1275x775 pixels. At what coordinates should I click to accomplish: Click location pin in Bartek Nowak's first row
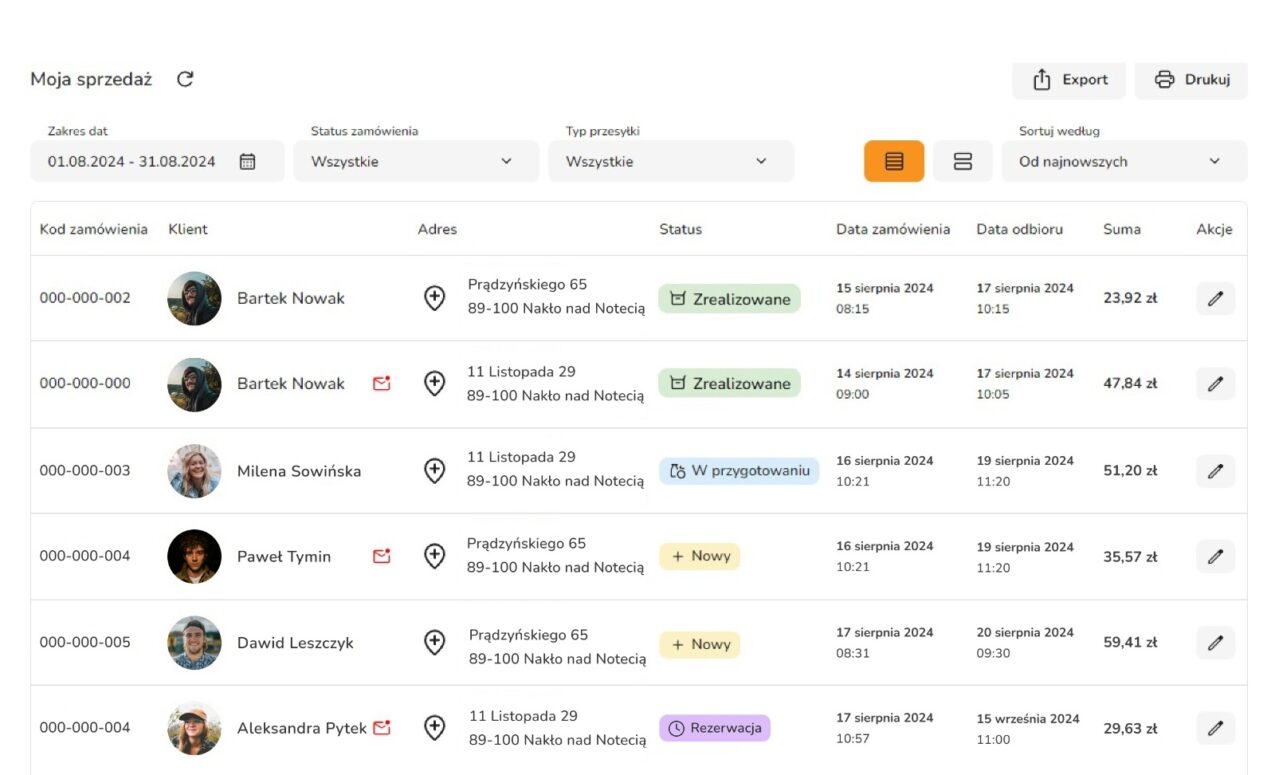point(434,298)
